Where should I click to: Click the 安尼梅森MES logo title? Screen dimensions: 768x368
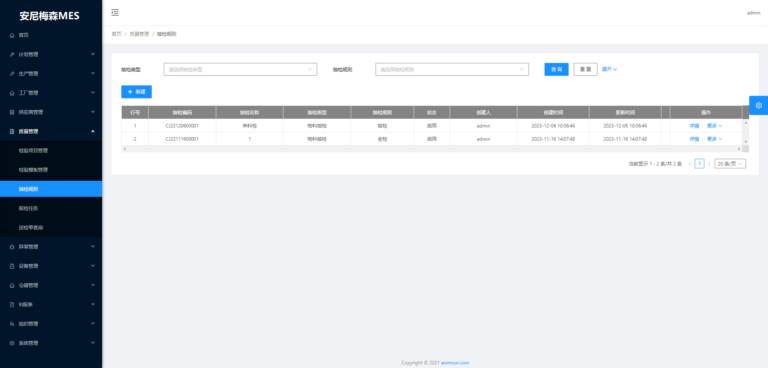click(49, 16)
